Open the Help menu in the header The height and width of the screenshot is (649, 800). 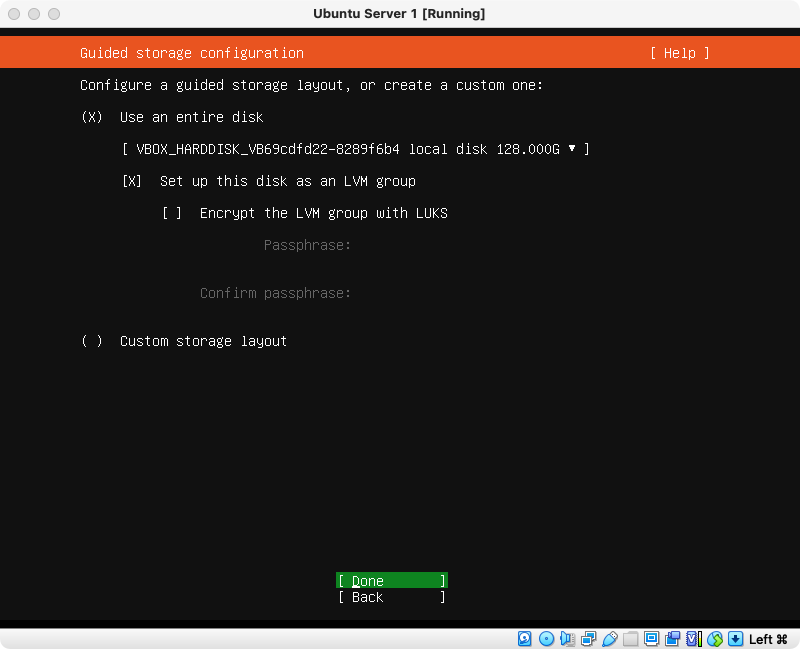[x=679, y=53]
